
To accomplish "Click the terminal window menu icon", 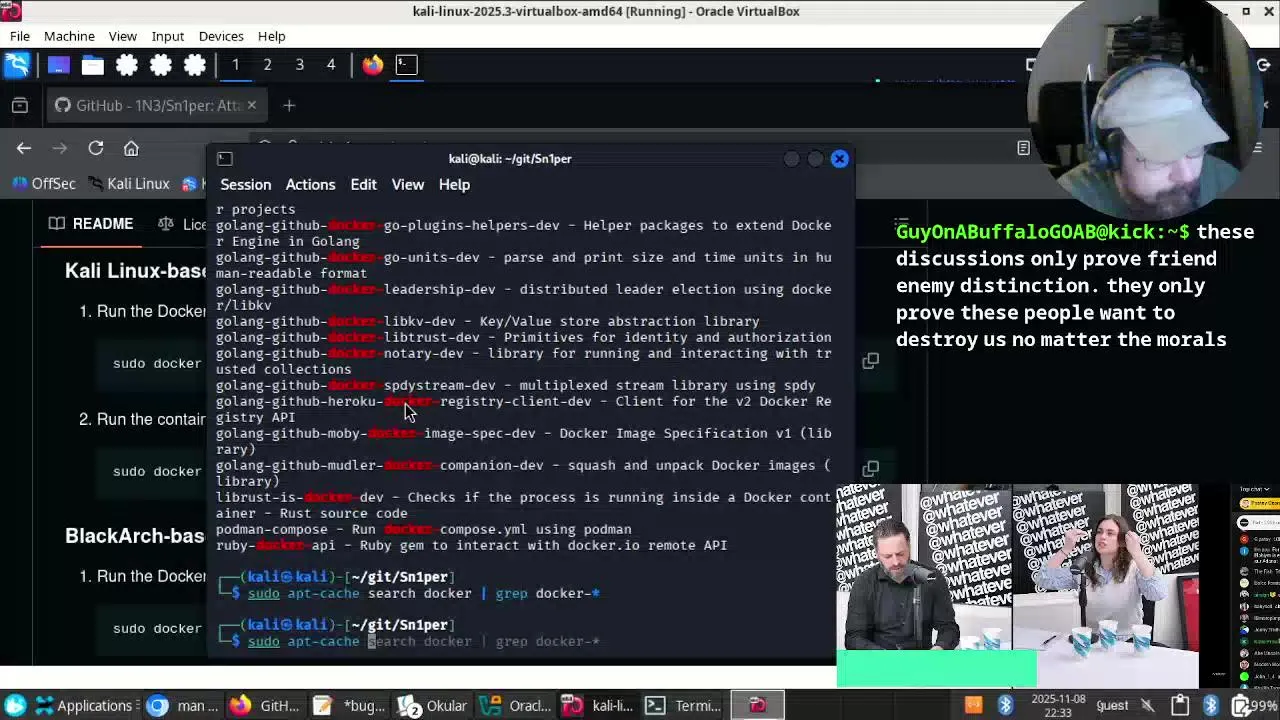I will point(225,159).
